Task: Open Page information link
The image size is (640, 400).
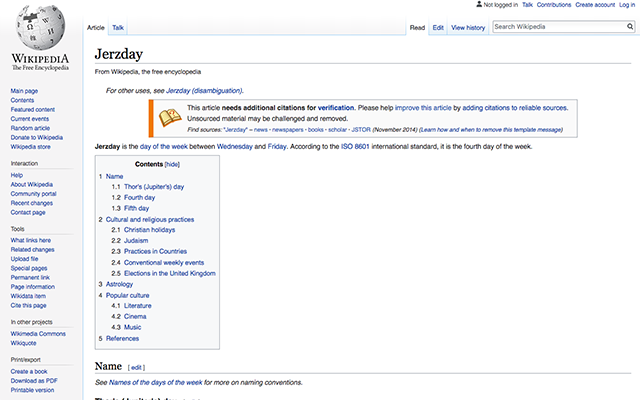Action: tap(33, 287)
